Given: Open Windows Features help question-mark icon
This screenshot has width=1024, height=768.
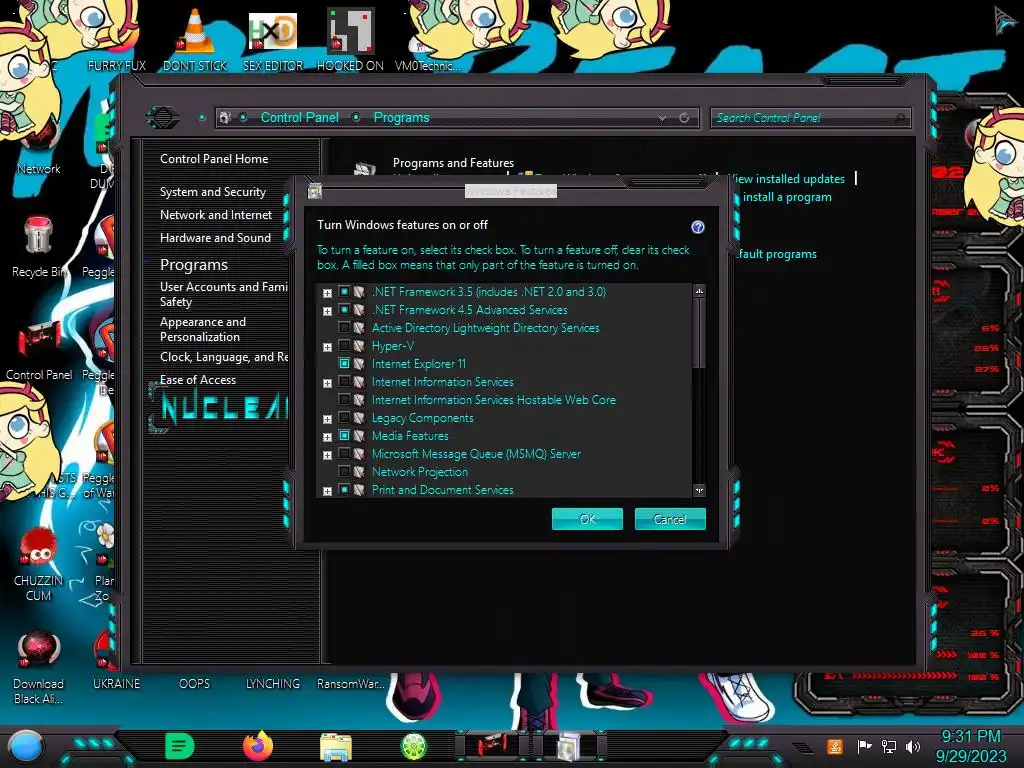Looking at the screenshot, I should 697,227.
